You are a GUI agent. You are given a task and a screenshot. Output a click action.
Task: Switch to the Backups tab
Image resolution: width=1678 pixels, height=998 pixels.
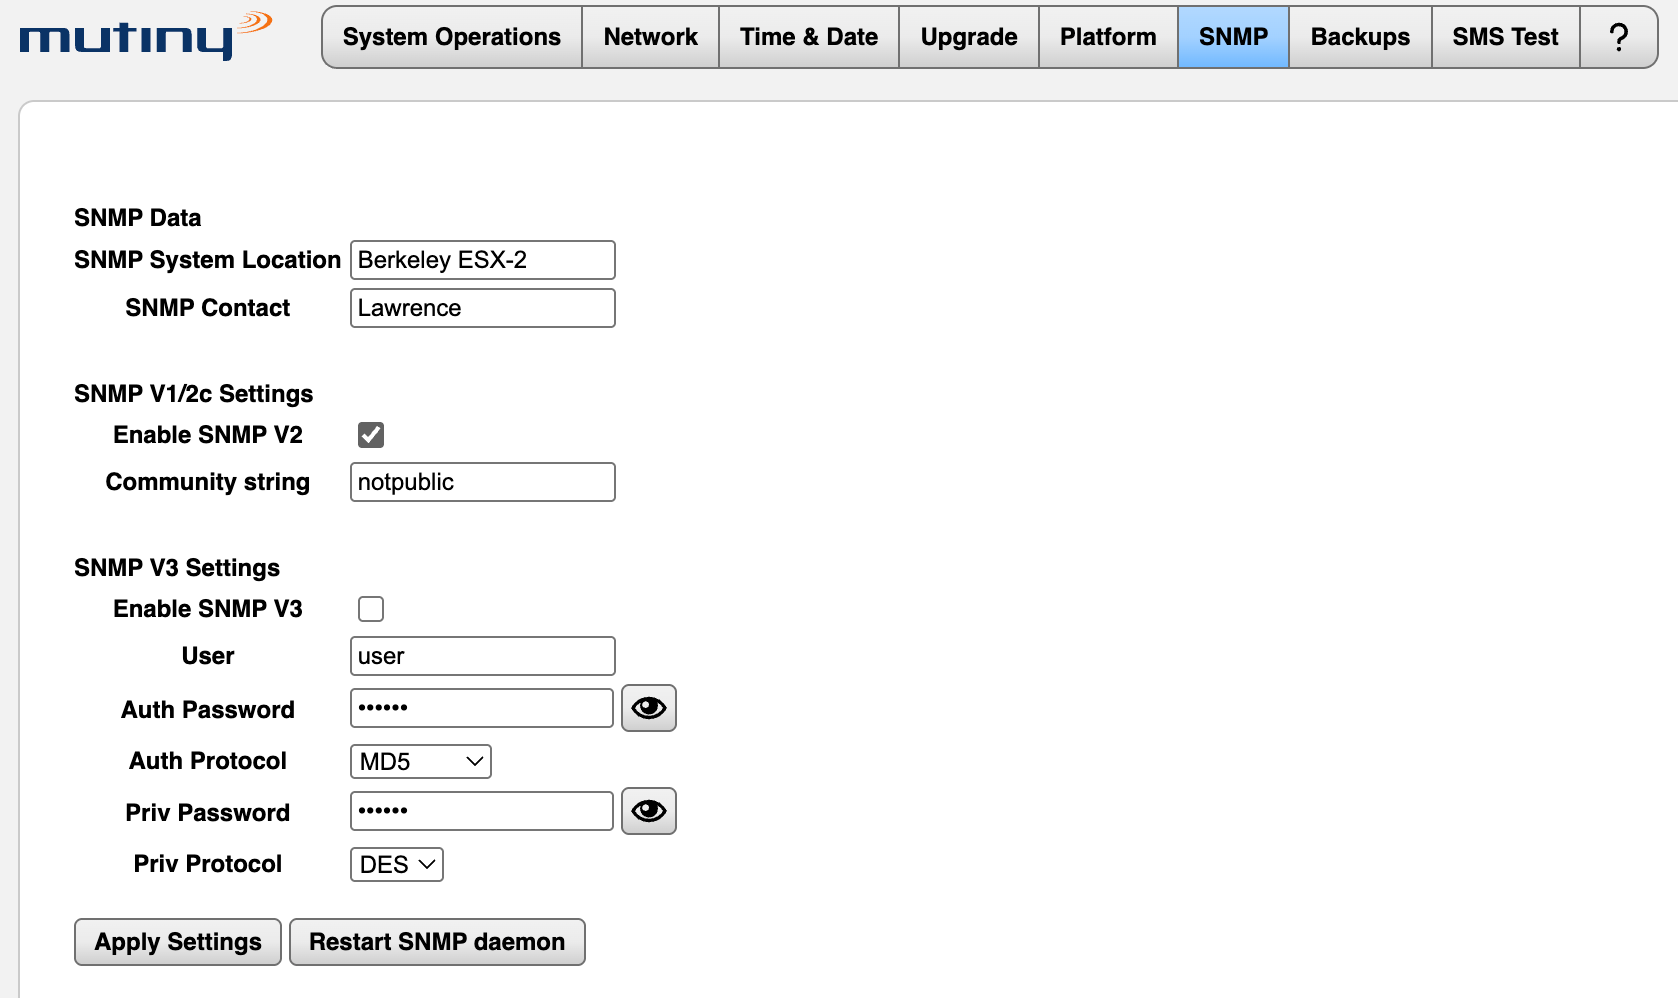click(1360, 37)
